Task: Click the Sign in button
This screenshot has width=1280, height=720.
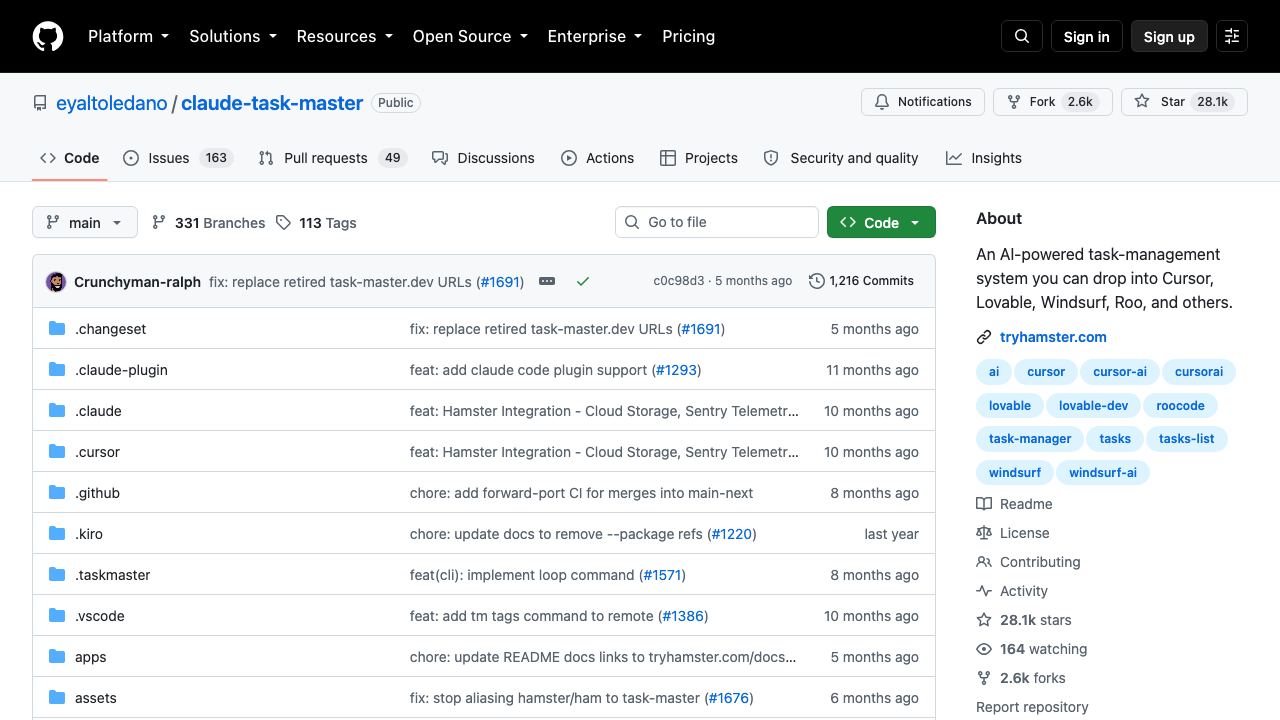Action: (x=1086, y=36)
